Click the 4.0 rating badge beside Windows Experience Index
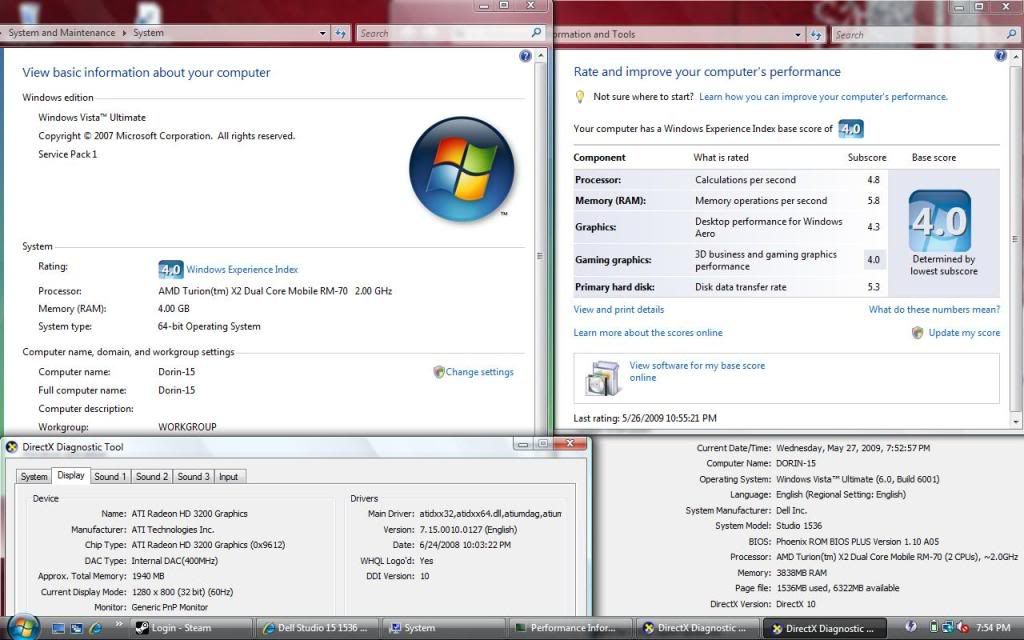The width and height of the screenshot is (1024, 640). pyautogui.click(x=170, y=269)
